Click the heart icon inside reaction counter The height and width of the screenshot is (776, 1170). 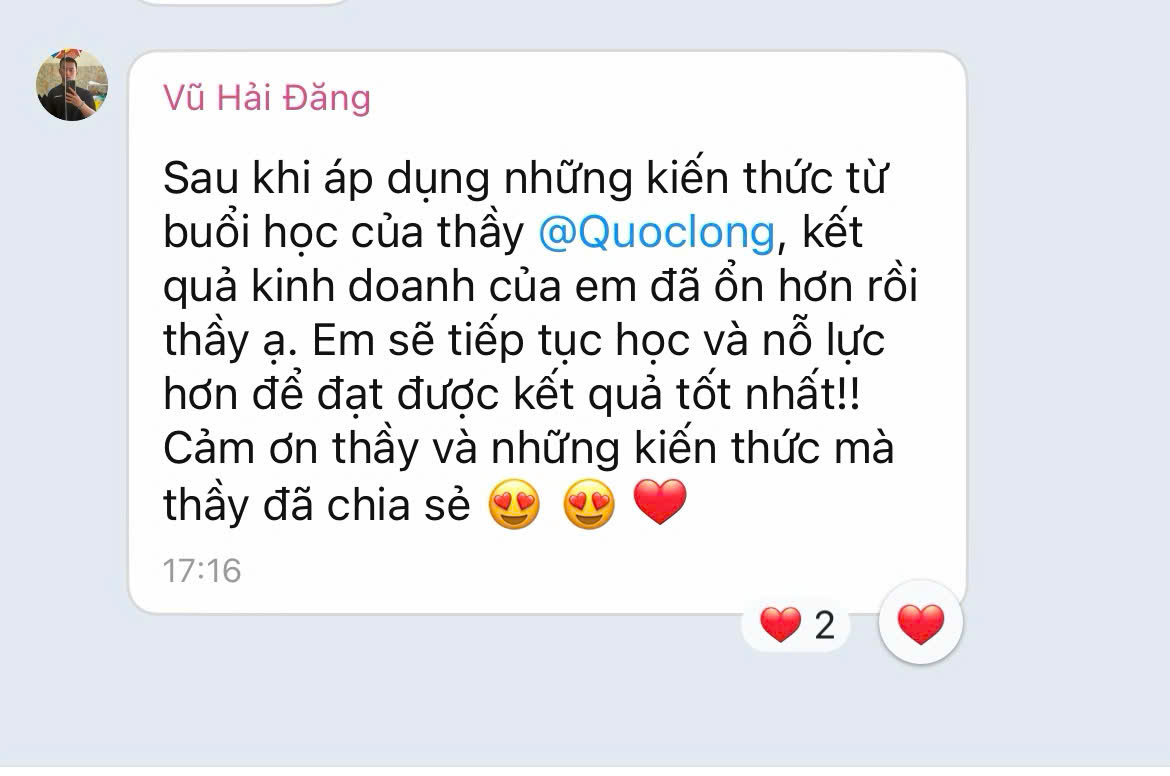[x=780, y=625]
